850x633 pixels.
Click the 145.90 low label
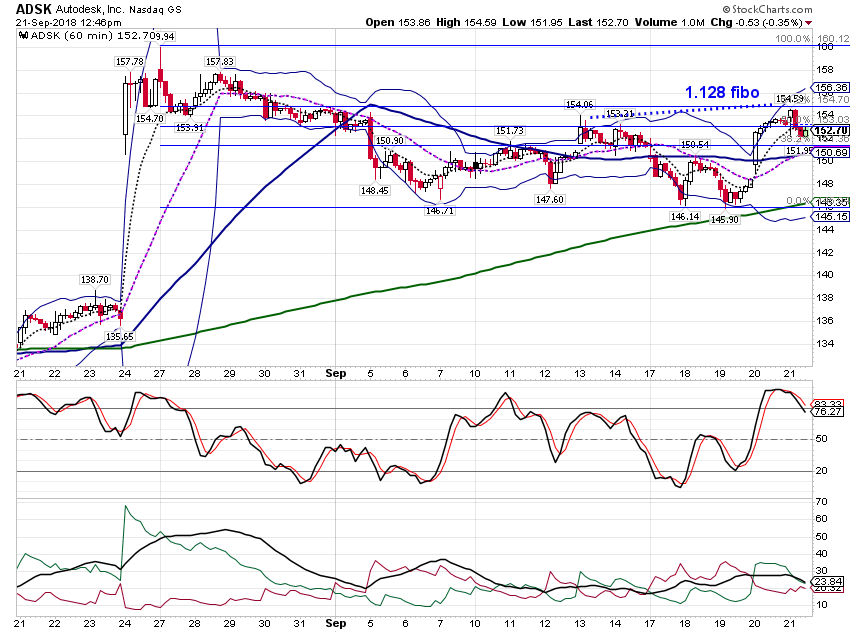(725, 219)
